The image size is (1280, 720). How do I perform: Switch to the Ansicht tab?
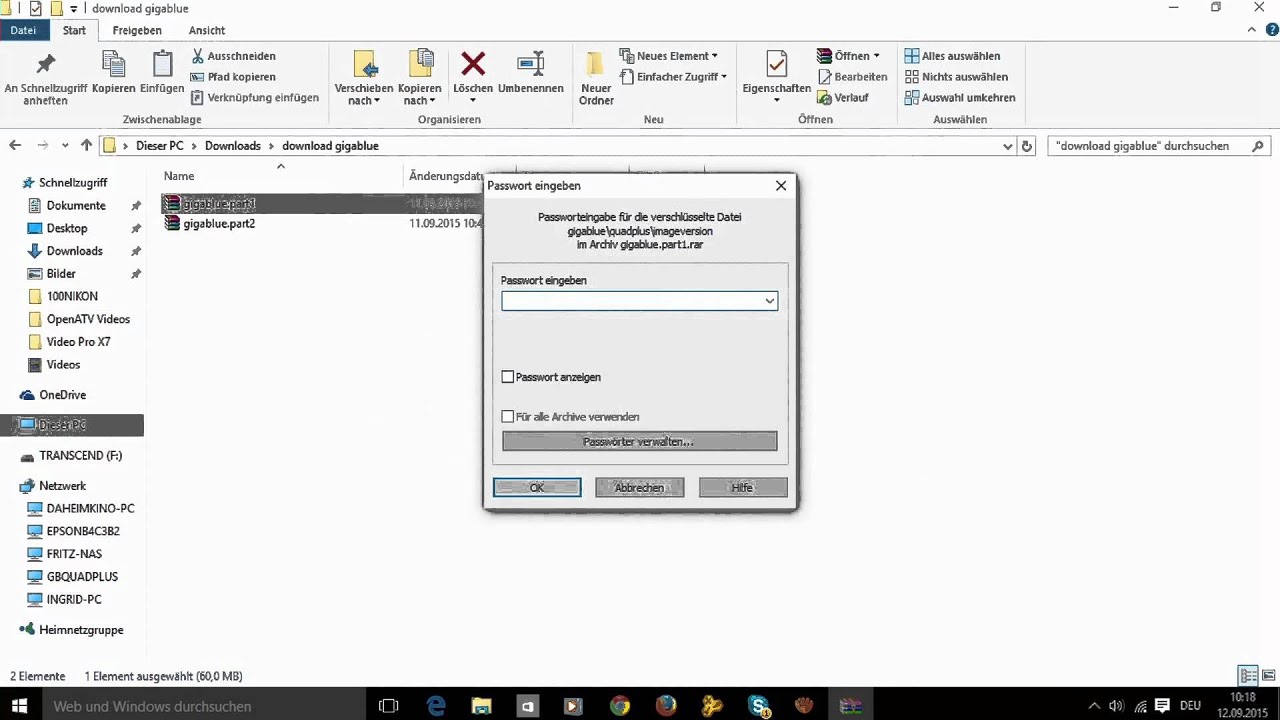tap(207, 31)
